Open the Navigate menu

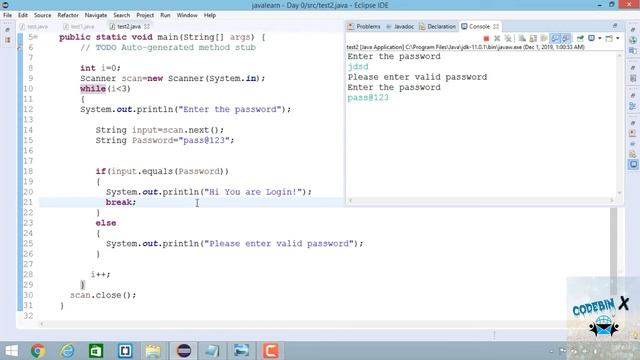[x=96, y=15]
